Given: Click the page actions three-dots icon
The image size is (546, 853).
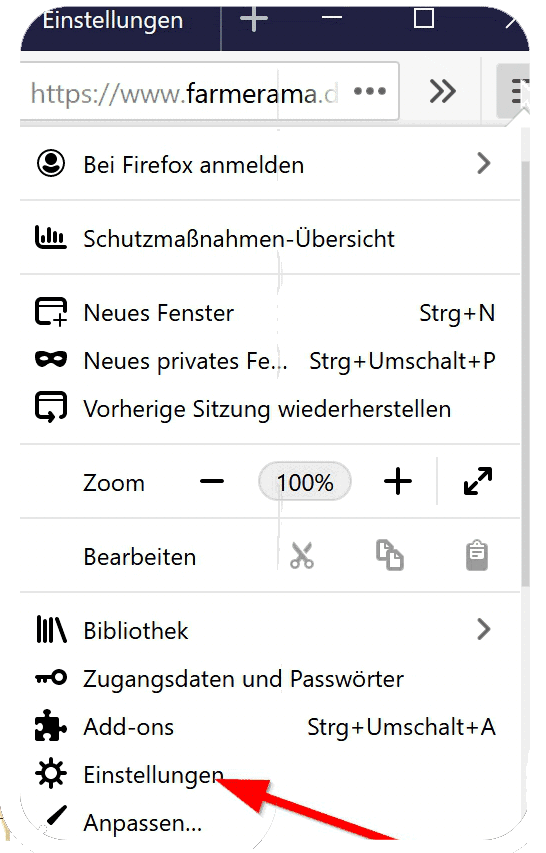Looking at the screenshot, I should tap(370, 91).
